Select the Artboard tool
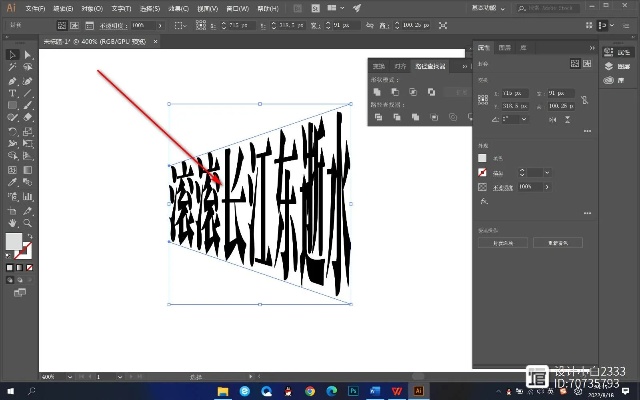The width and height of the screenshot is (640, 400). tap(12, 211)
